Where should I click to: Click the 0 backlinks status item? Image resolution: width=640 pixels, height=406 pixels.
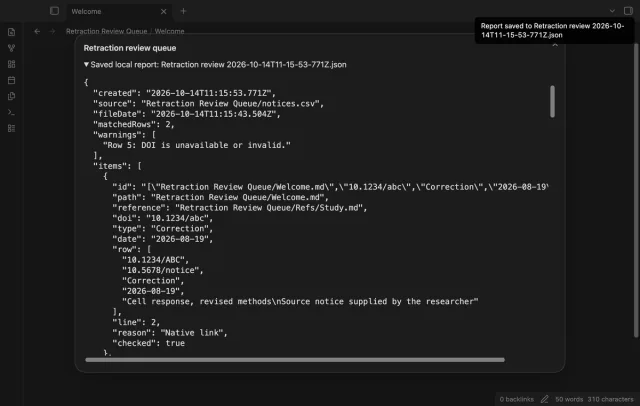pos(516,399)
